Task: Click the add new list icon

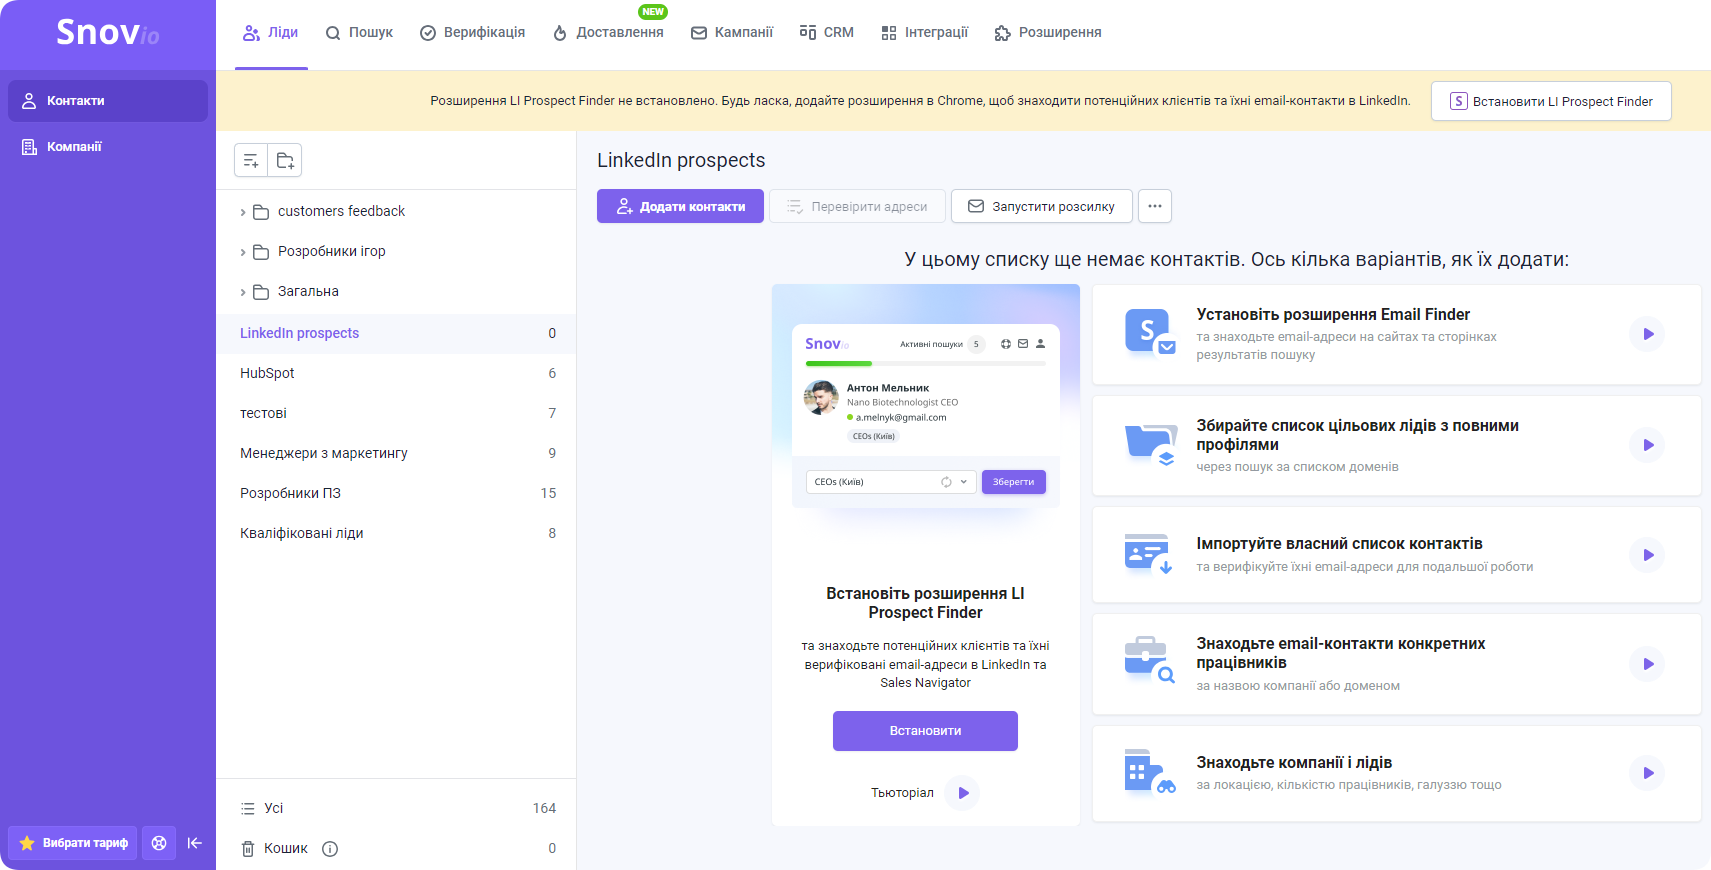Action: 251,160
